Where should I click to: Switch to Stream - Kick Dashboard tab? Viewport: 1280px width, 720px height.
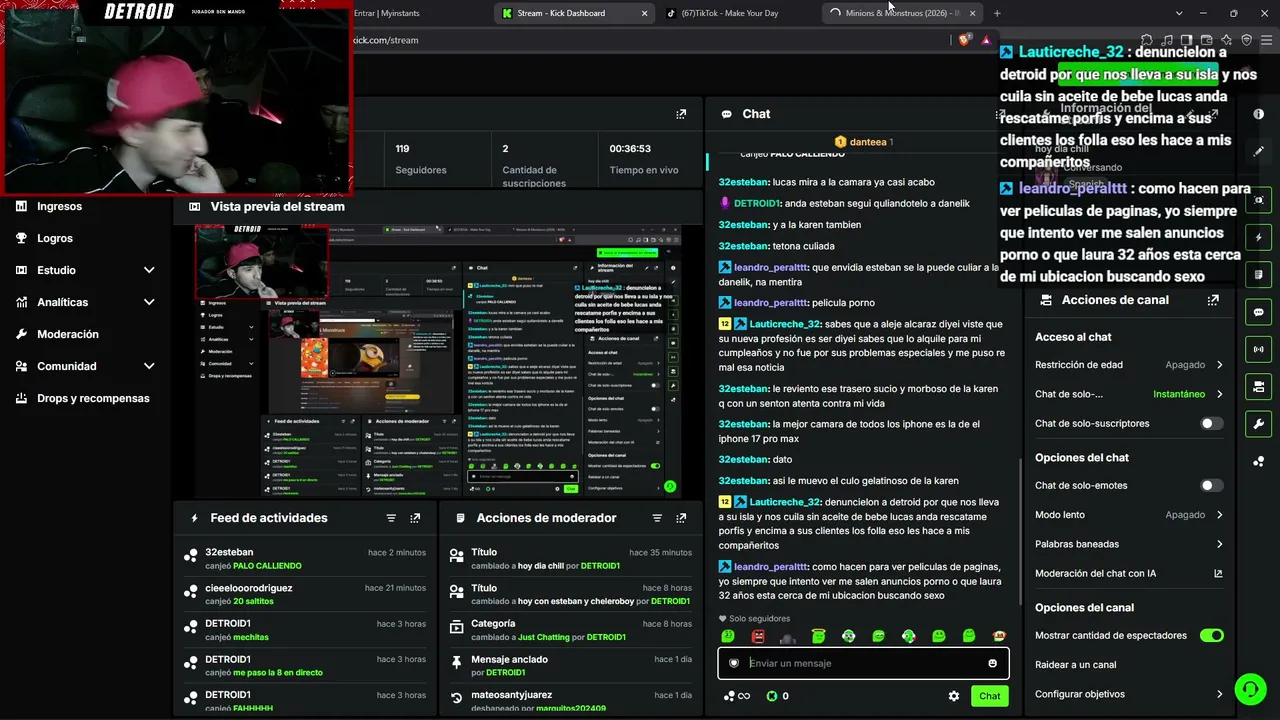pos(573,13)
